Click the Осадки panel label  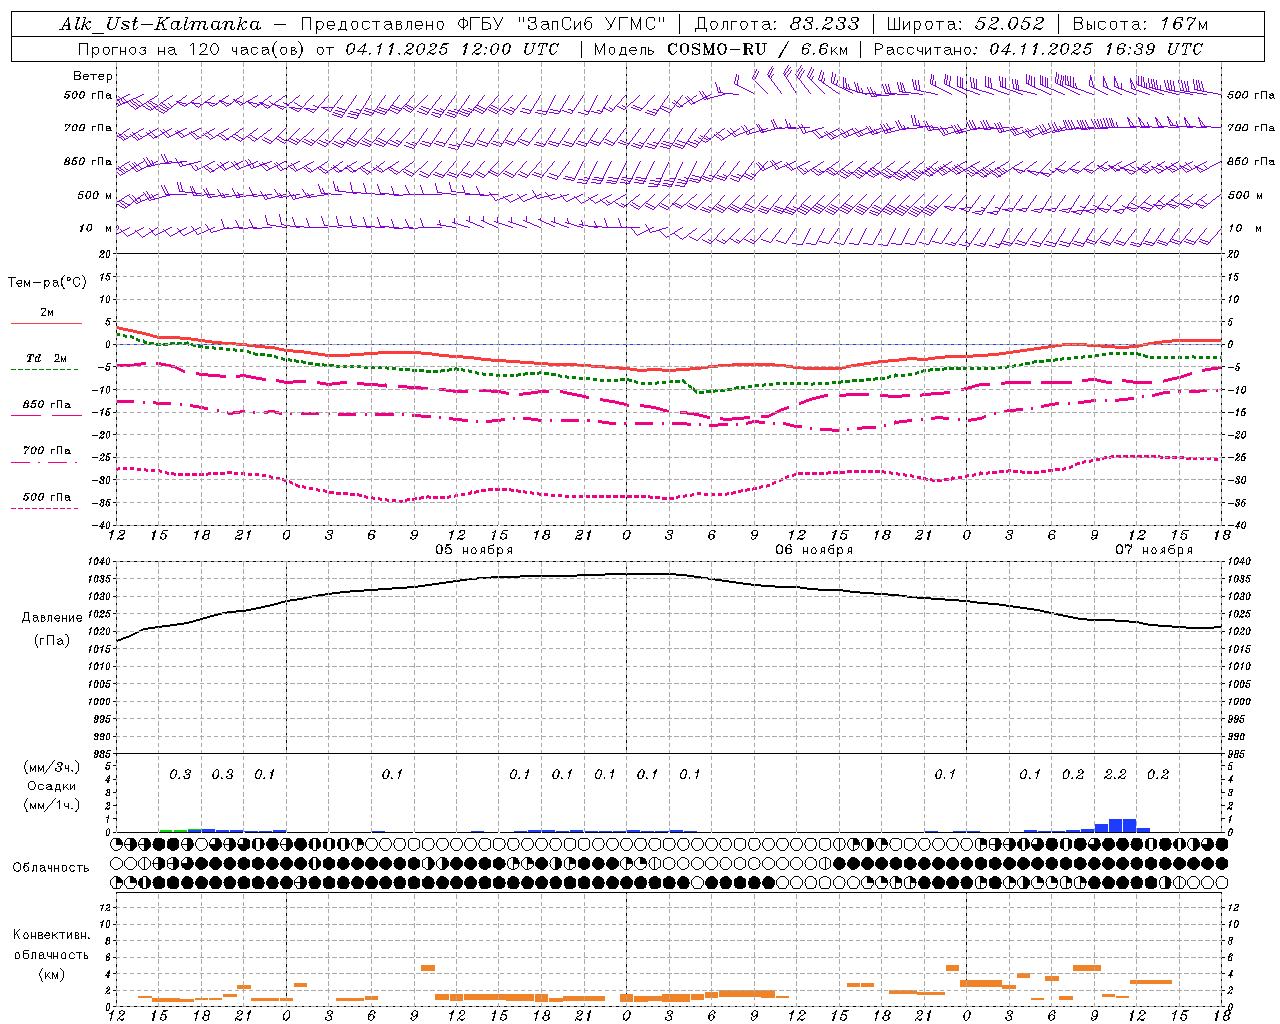(52, 787)
